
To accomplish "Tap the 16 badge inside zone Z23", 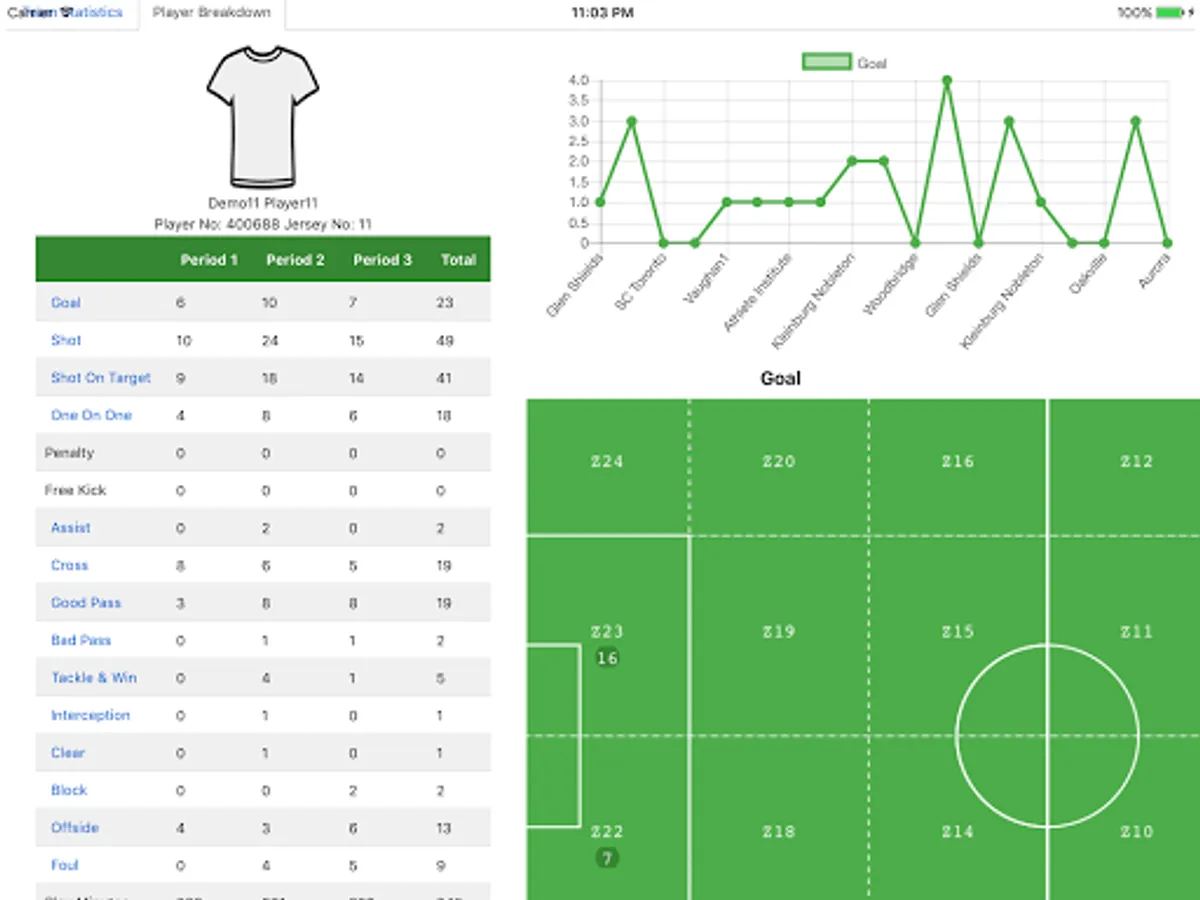I will [x=608, y=658].
